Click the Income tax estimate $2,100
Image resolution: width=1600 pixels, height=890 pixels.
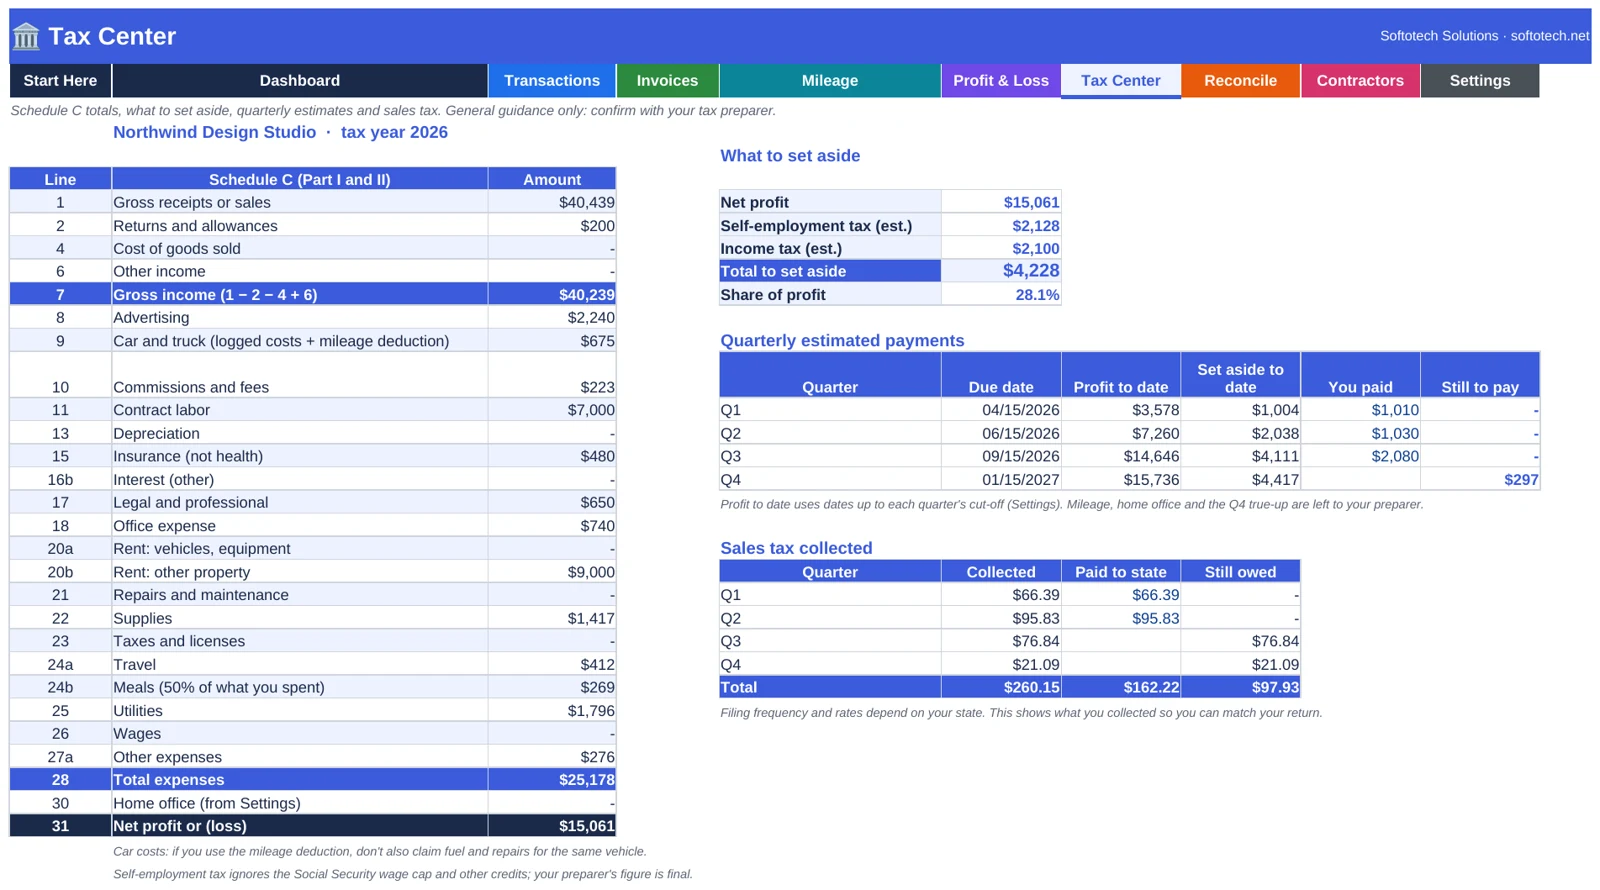point(1001,249)
